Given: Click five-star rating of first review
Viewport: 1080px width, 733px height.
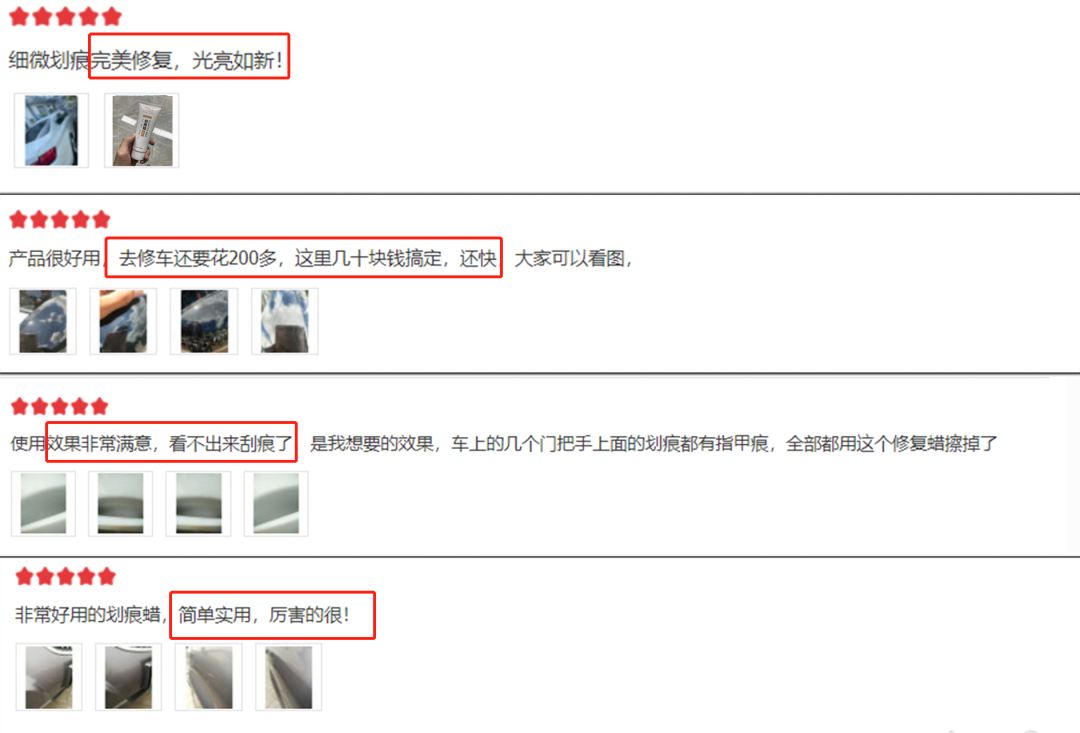Looking at the screenshot, I should tap(65, 17).
